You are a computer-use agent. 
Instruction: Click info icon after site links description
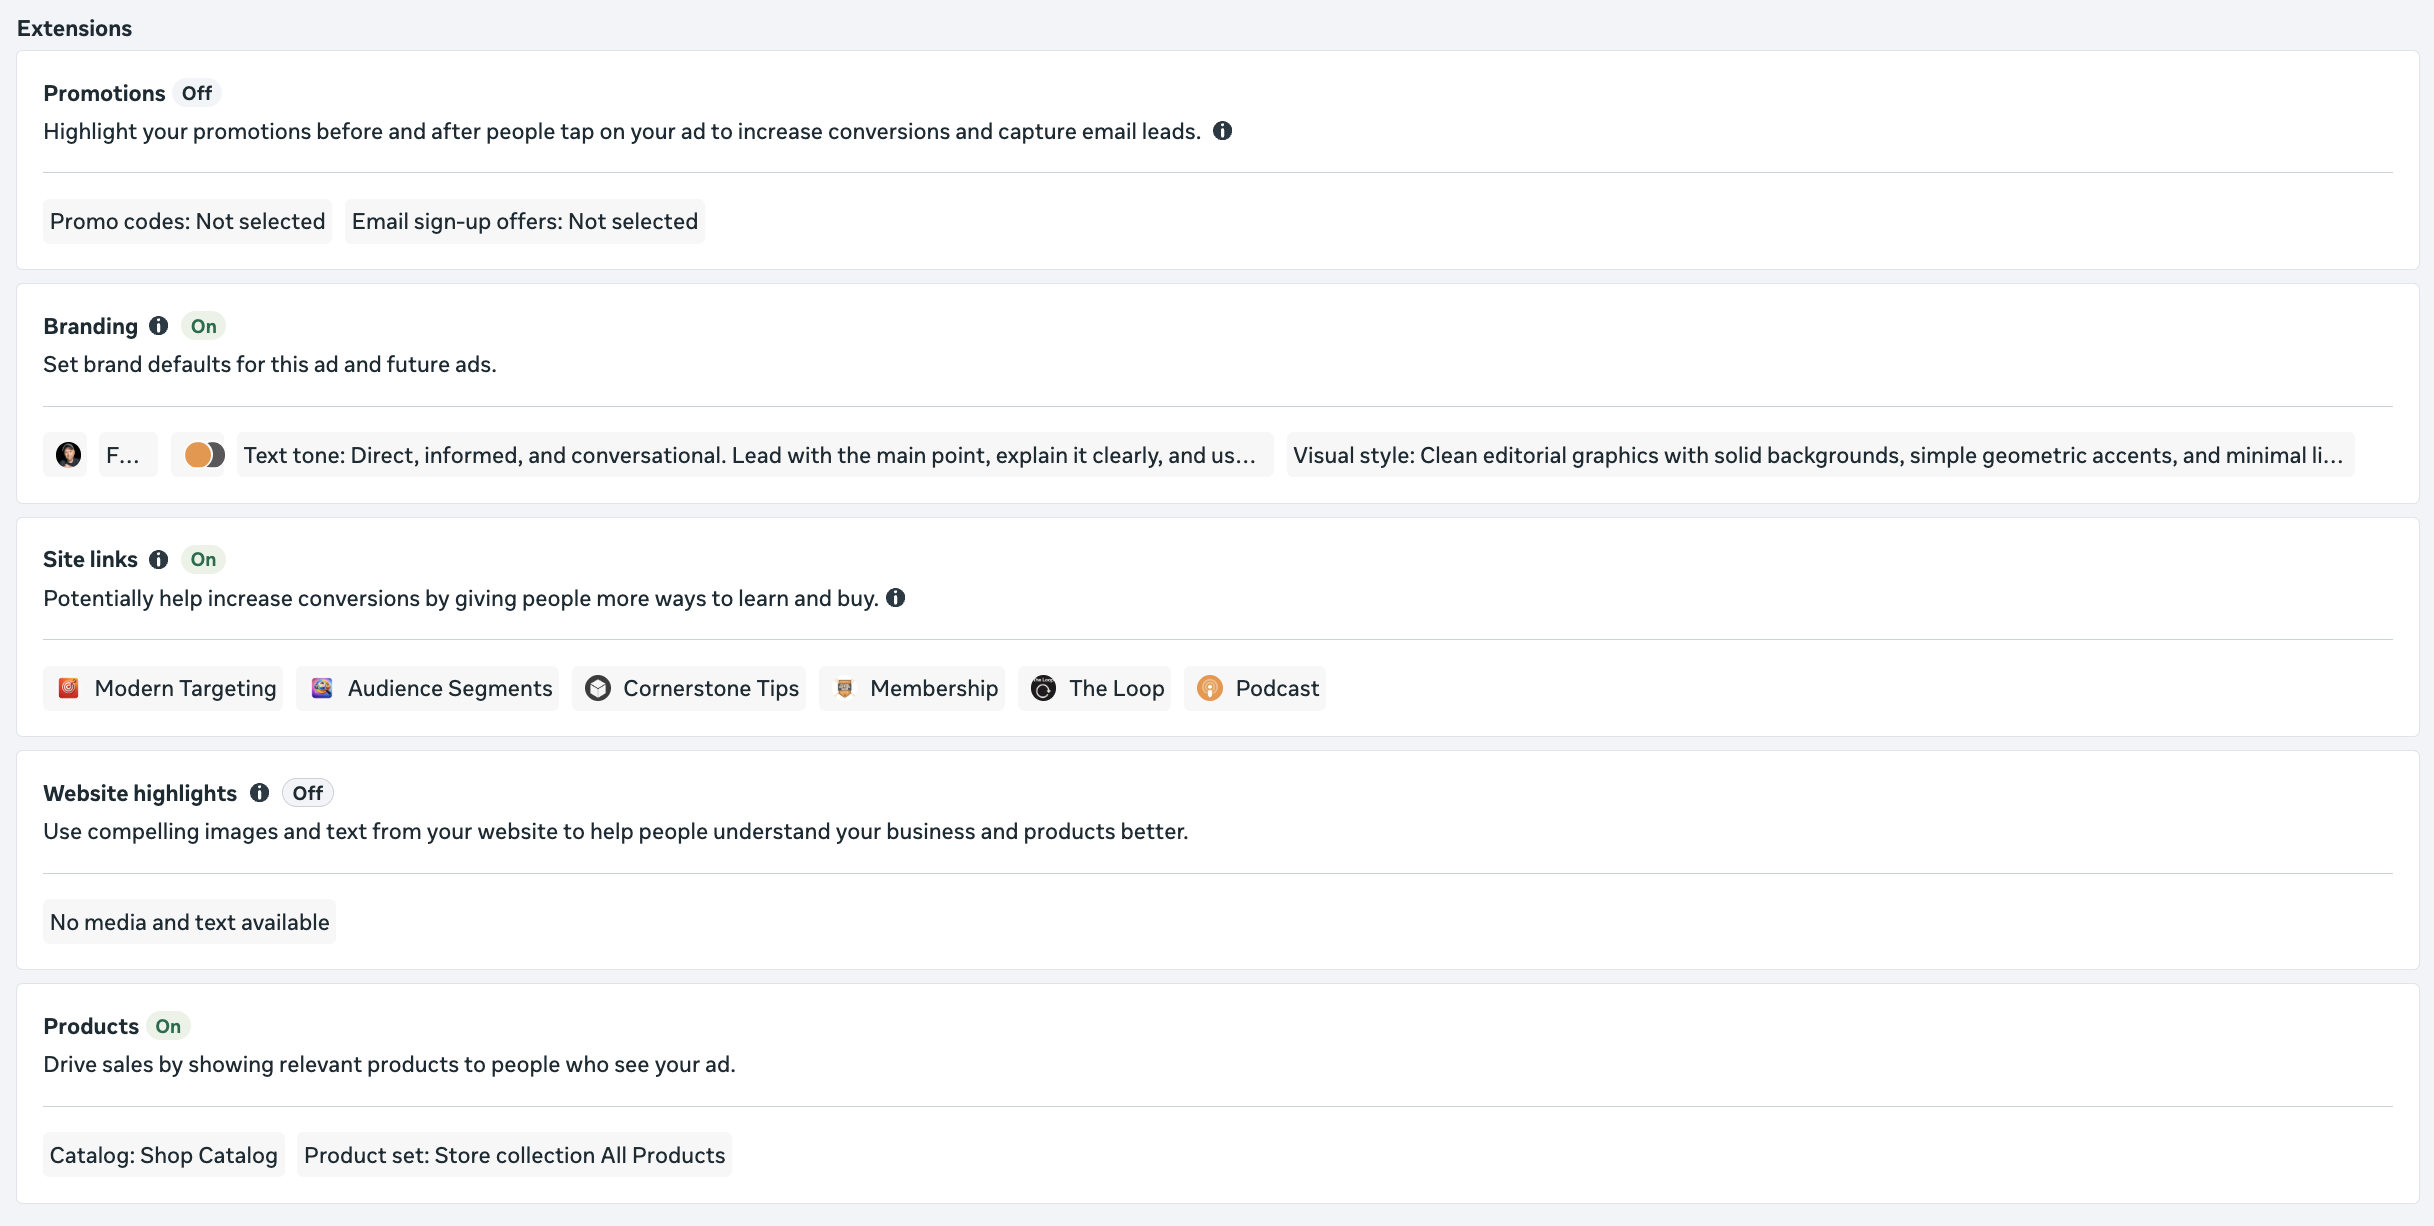896,598
